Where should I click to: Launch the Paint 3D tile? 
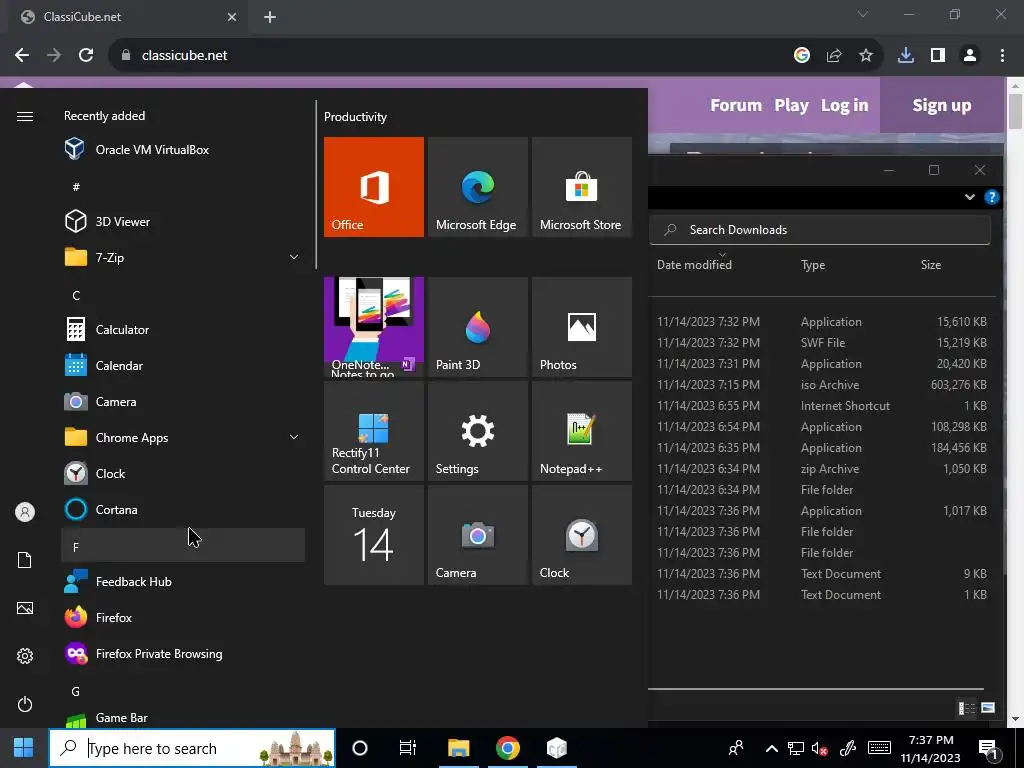(x=477, y=327)
